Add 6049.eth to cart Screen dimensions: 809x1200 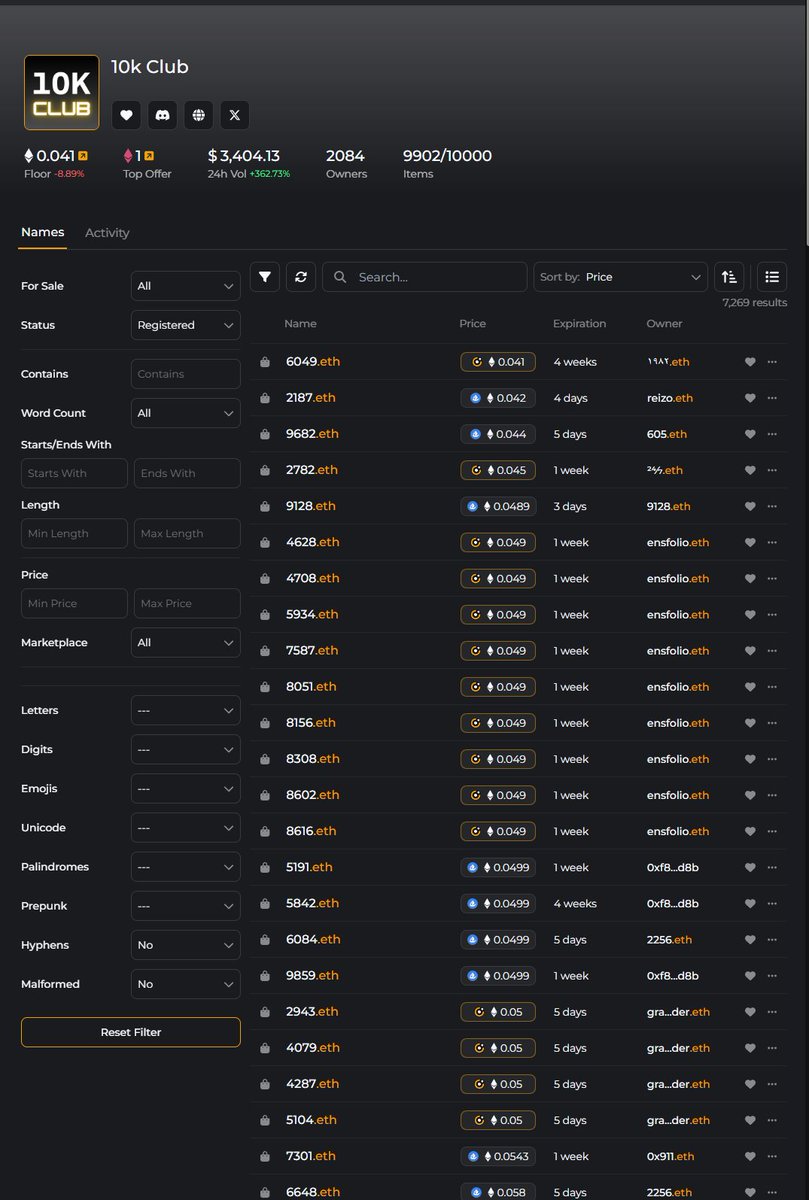point(265,362)
